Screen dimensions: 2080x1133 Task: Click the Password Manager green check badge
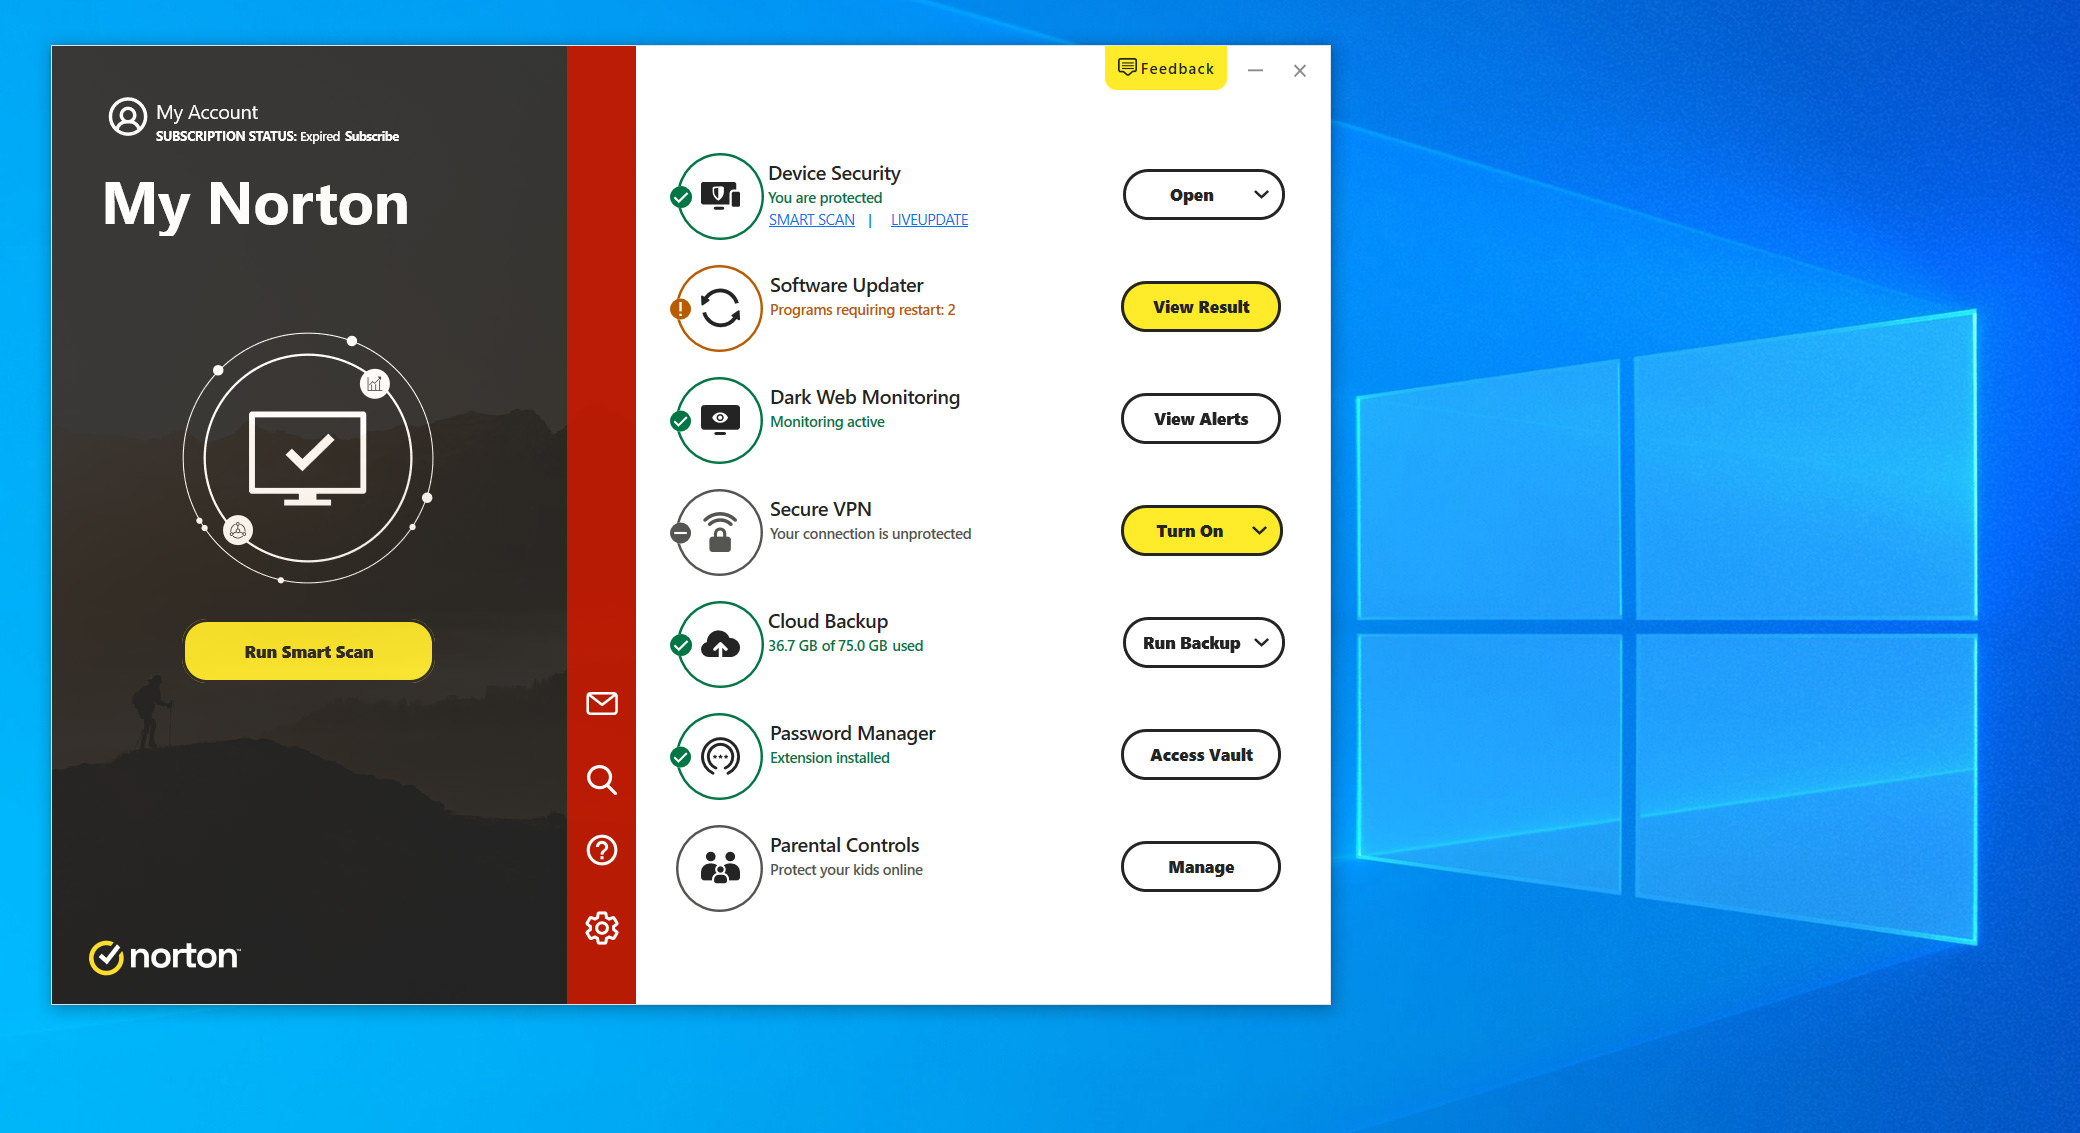tap(681, 757)
